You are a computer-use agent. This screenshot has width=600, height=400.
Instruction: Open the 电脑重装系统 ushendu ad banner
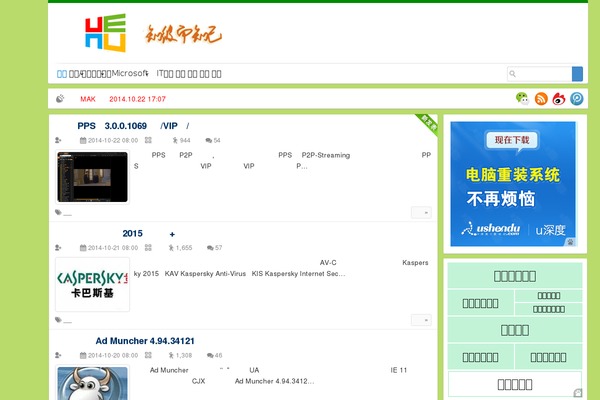pos(513,184)
